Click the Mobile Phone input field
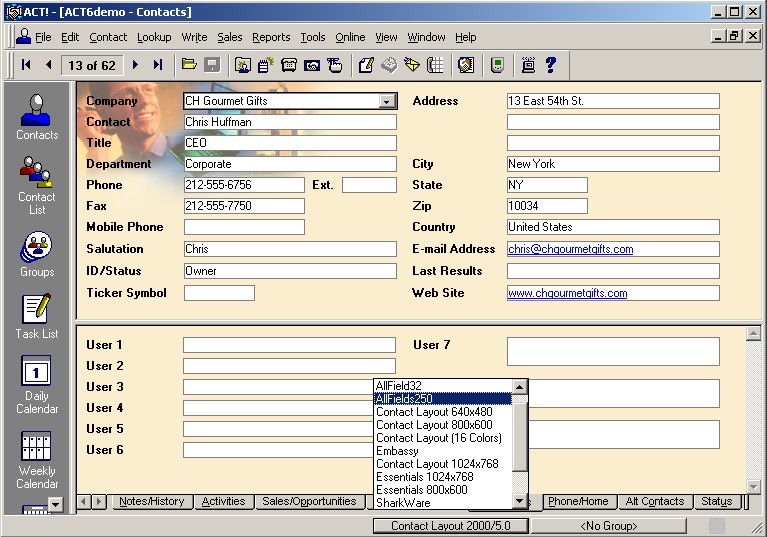767x537 pixels. (244, 227)
